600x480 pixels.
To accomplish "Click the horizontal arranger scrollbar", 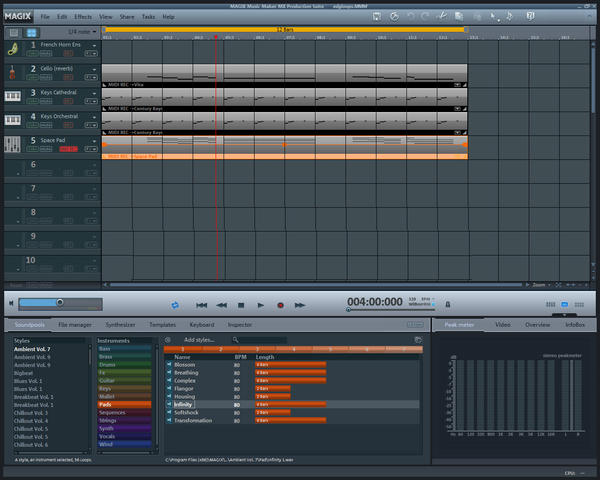I will click(316, 285).
